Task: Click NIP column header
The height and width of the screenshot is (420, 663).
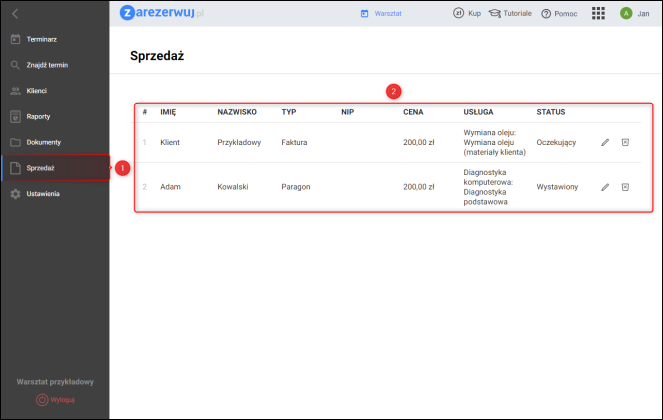Action: 348,112
